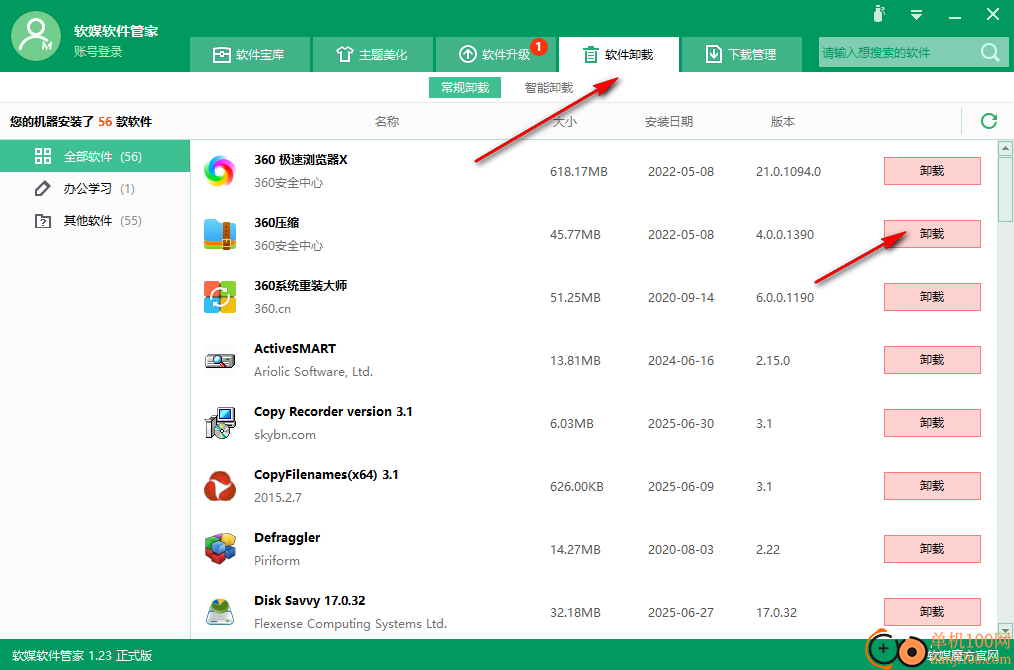Uninstall CopyFilenames(x64) with 卸载 button
Screen dimensions: 1014x670
(x=932, y=486)
